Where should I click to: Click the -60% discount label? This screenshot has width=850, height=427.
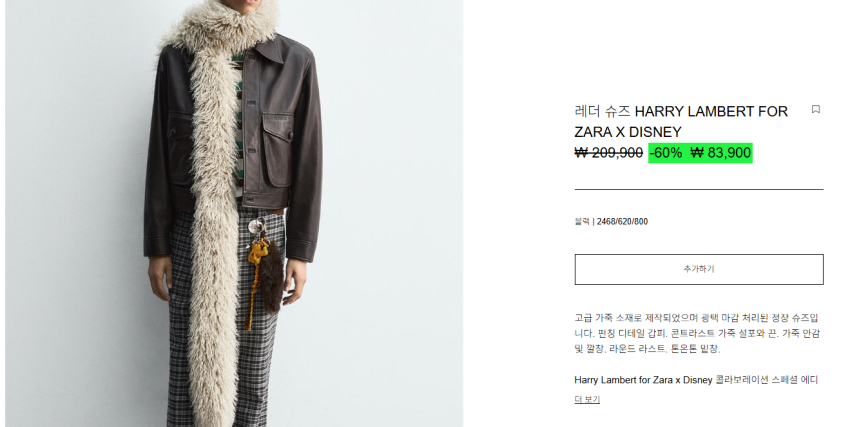coord(666,153)
